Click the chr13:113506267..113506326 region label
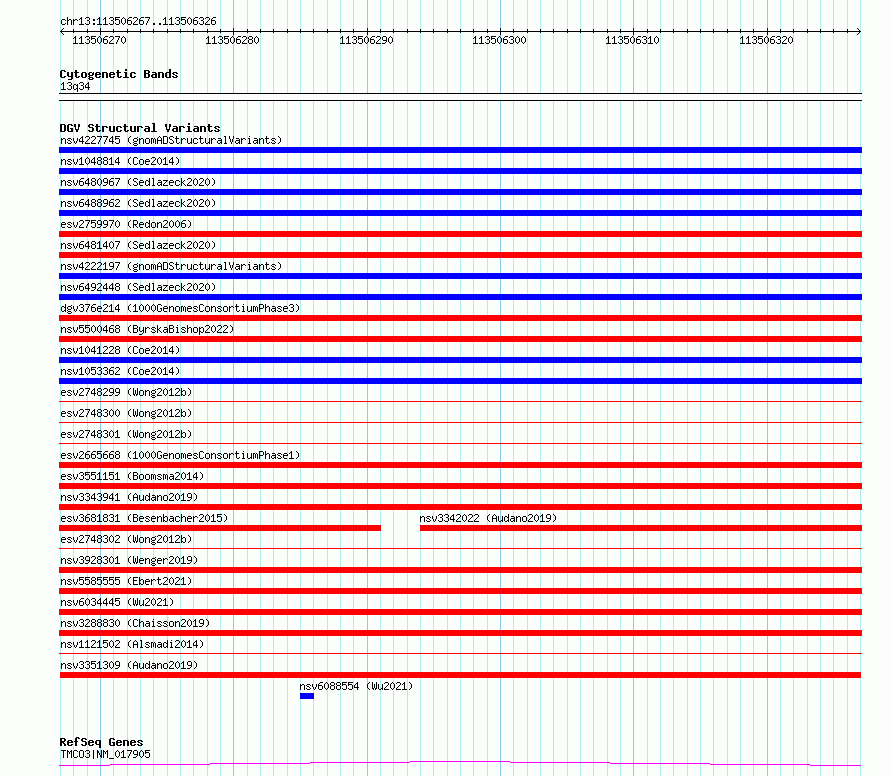 click(138, 21)
